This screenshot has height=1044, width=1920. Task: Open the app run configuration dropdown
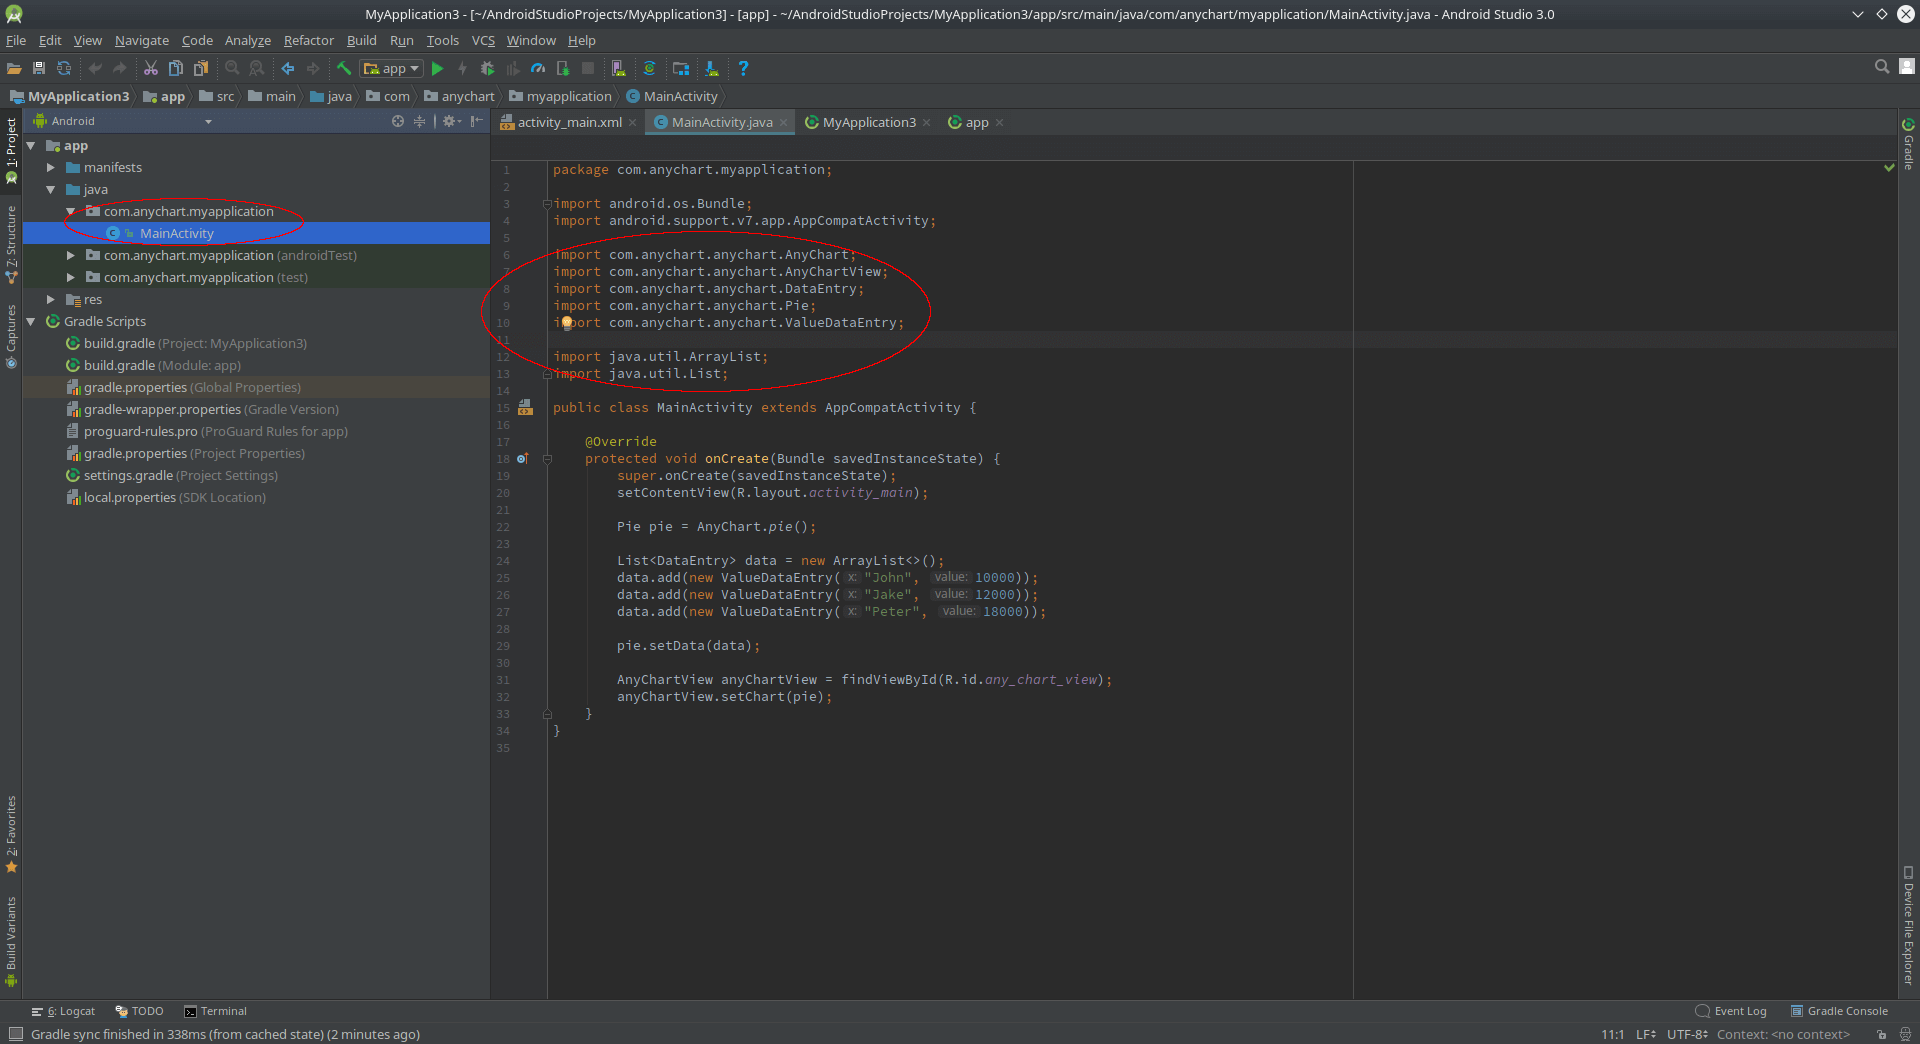392,68
